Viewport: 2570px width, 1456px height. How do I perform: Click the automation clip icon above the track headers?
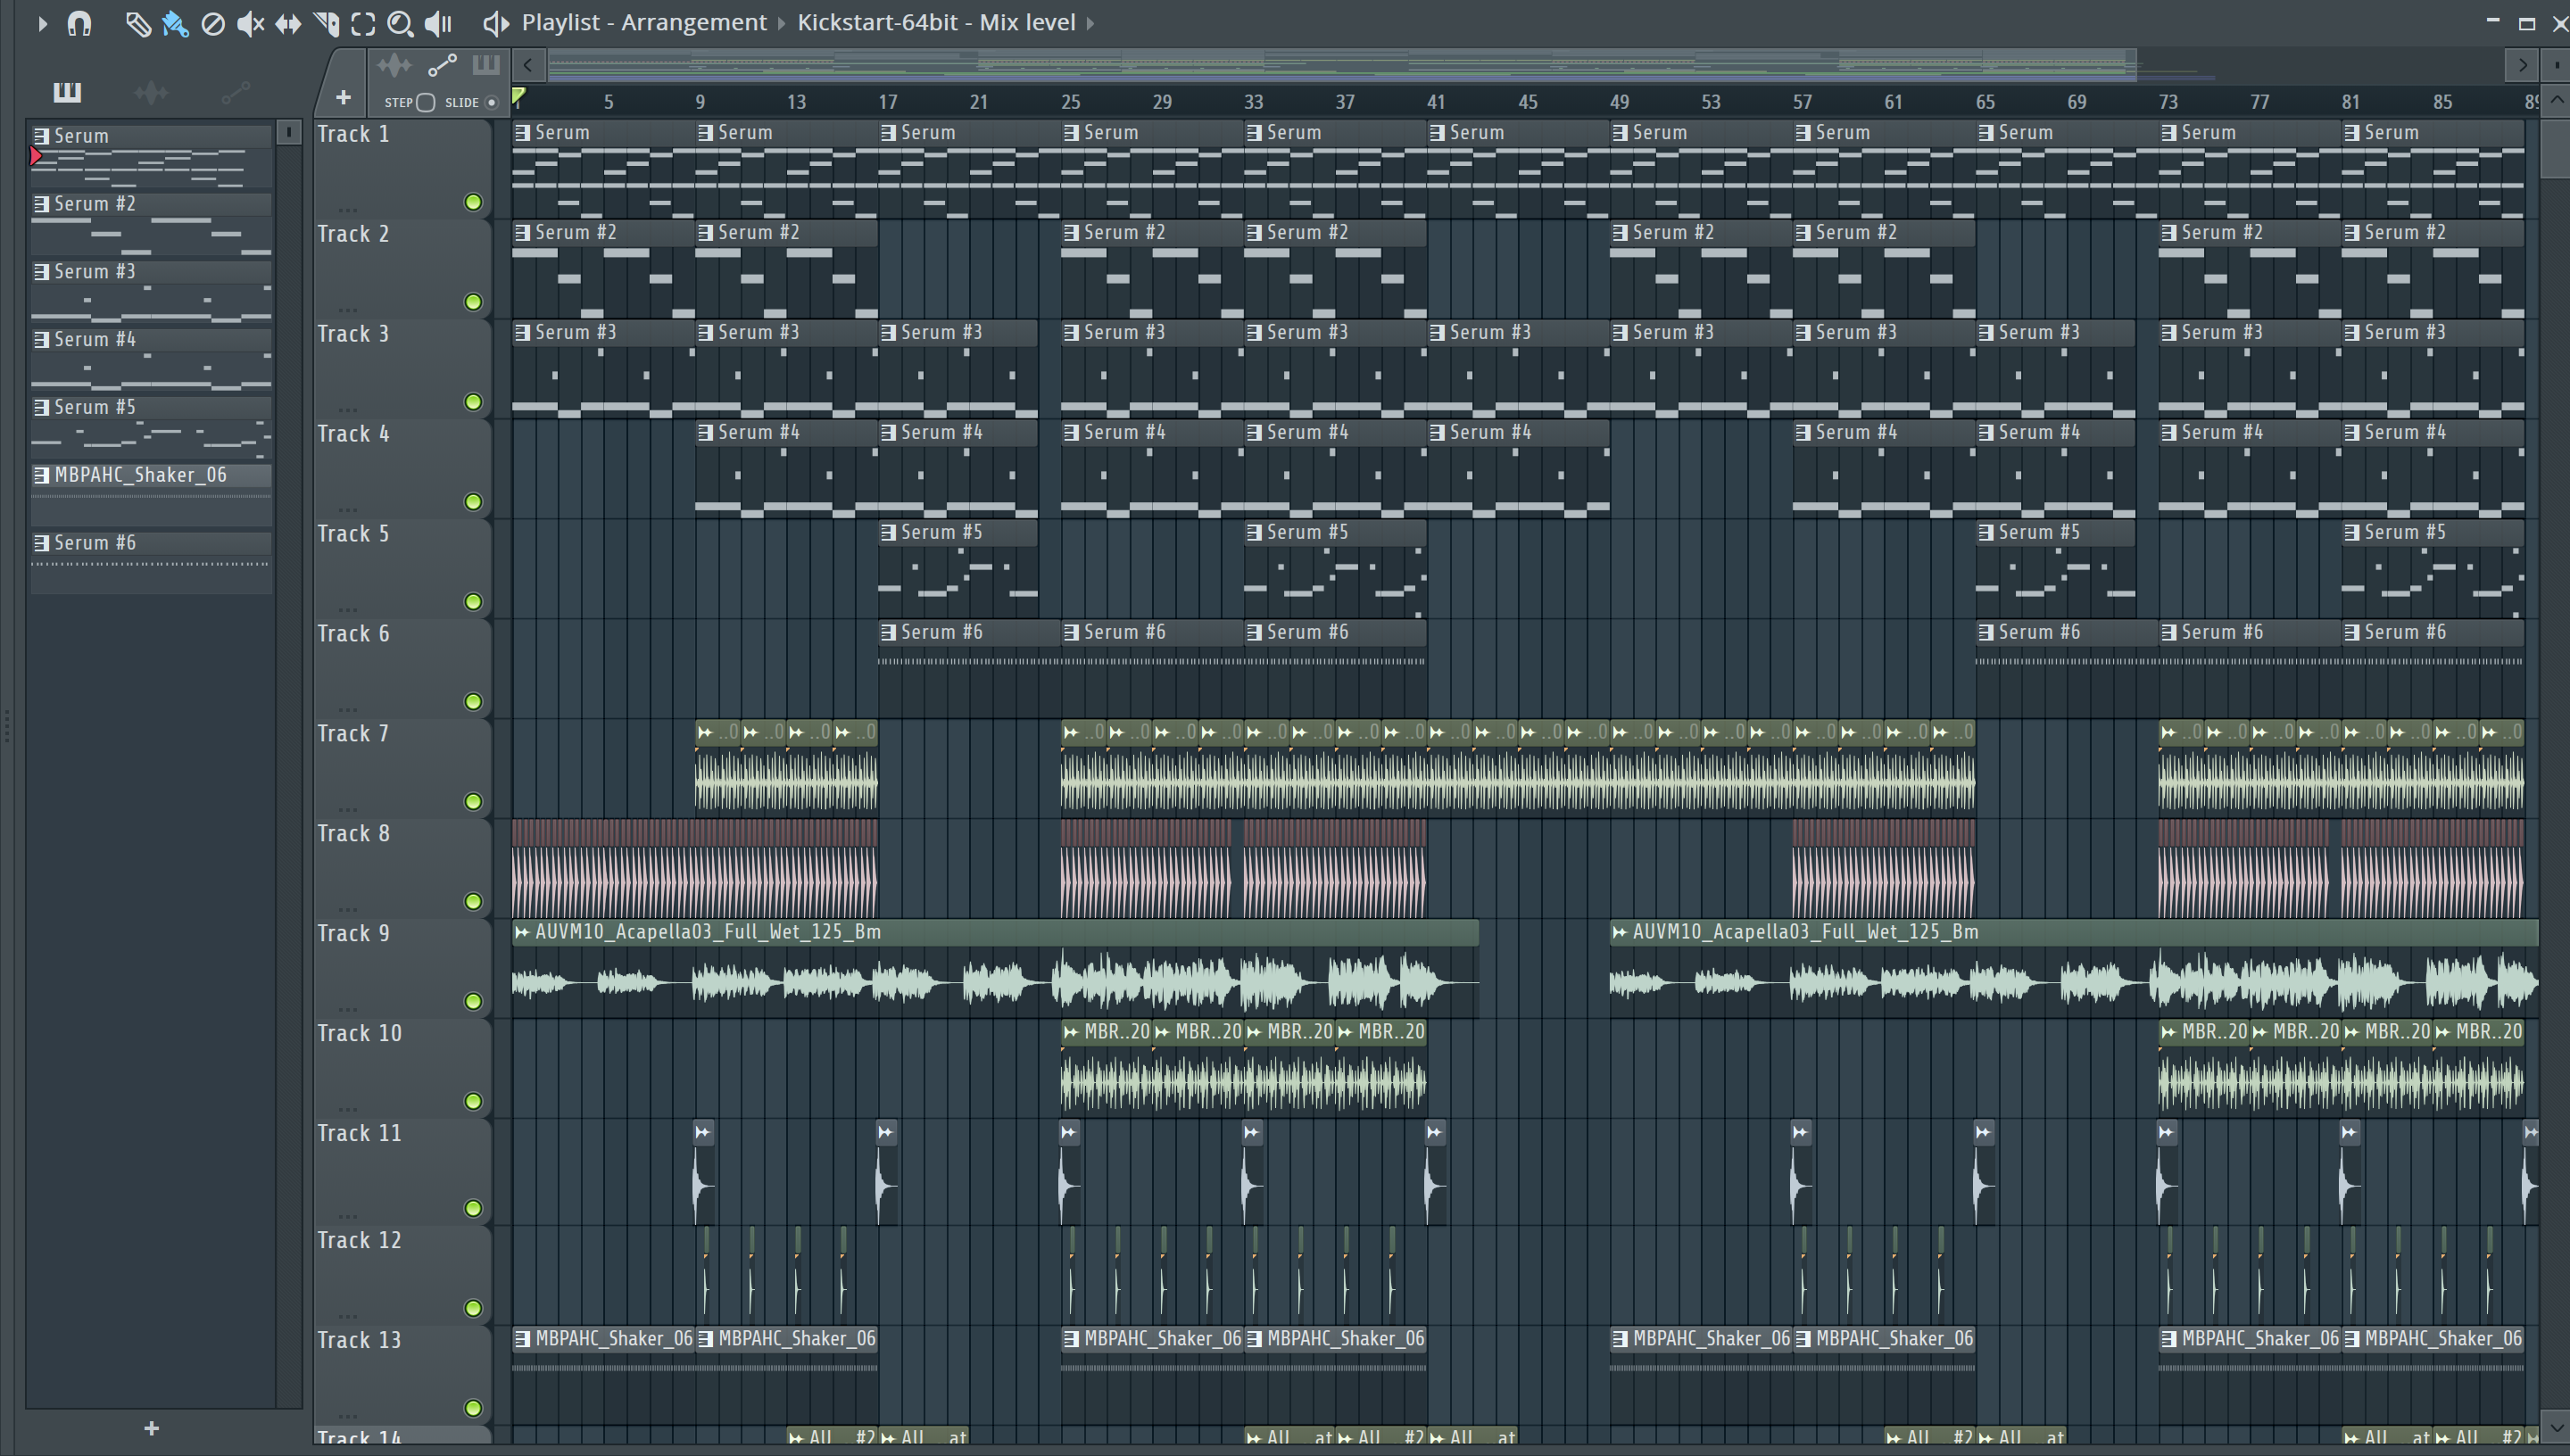442,66
